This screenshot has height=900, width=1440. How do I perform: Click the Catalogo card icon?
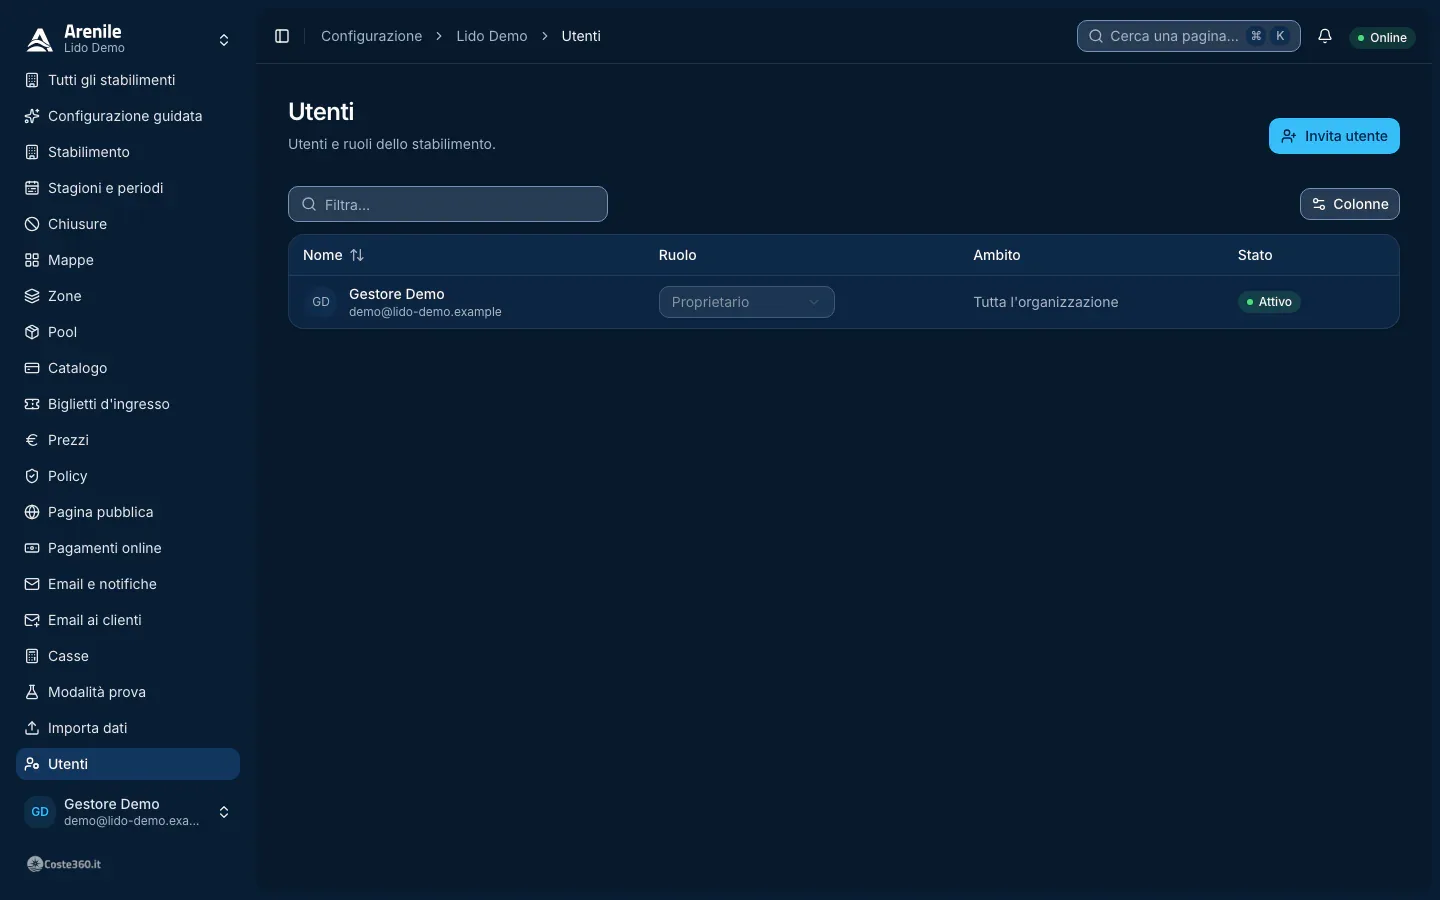click(x=32, y=368)
